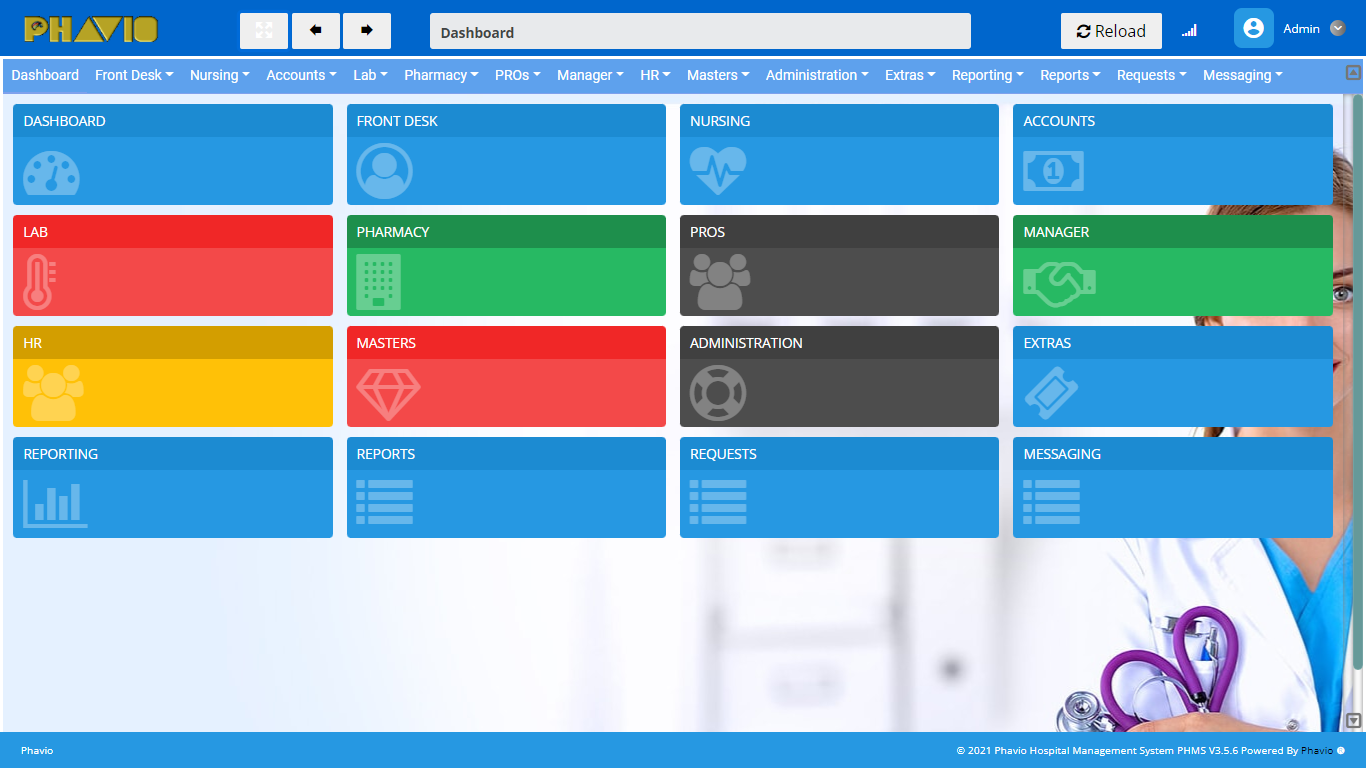Expand the Nursing menu
Image resolution: width=1366 pixels, height=768 pixels.
tap(220, 75)
